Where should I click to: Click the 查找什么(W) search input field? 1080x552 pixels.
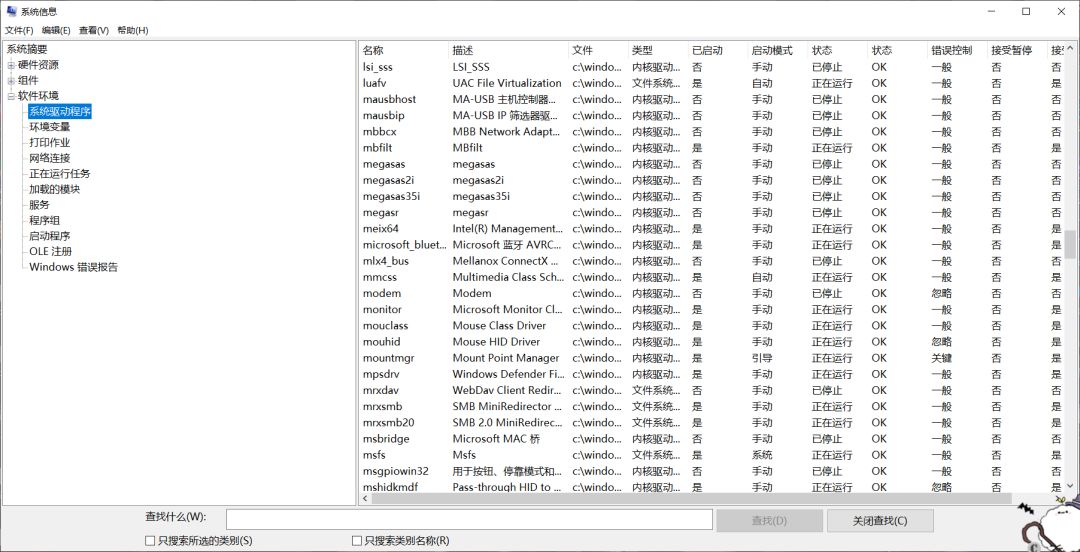pyautogui.click(x=469, y=520)
